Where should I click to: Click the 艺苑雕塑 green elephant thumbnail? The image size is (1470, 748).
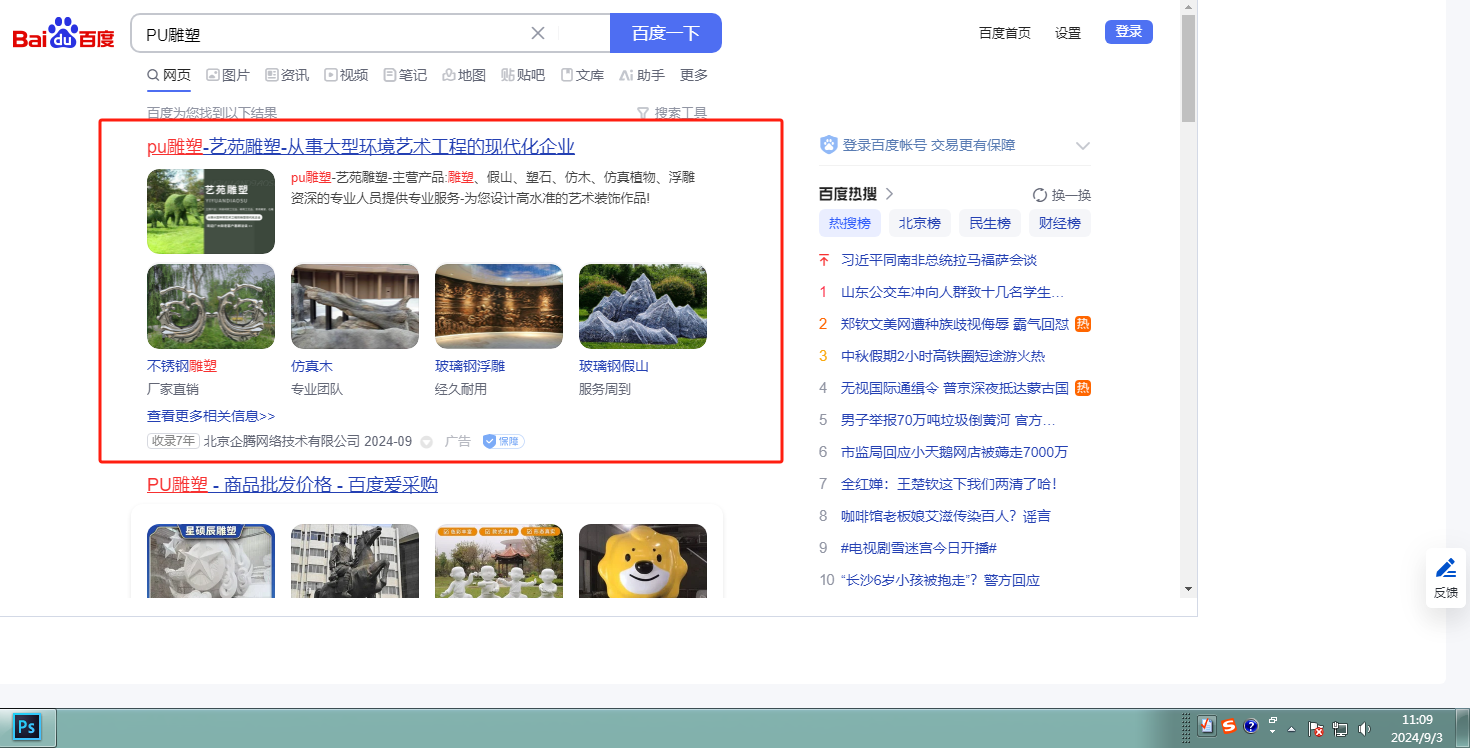tap(211, 211)
